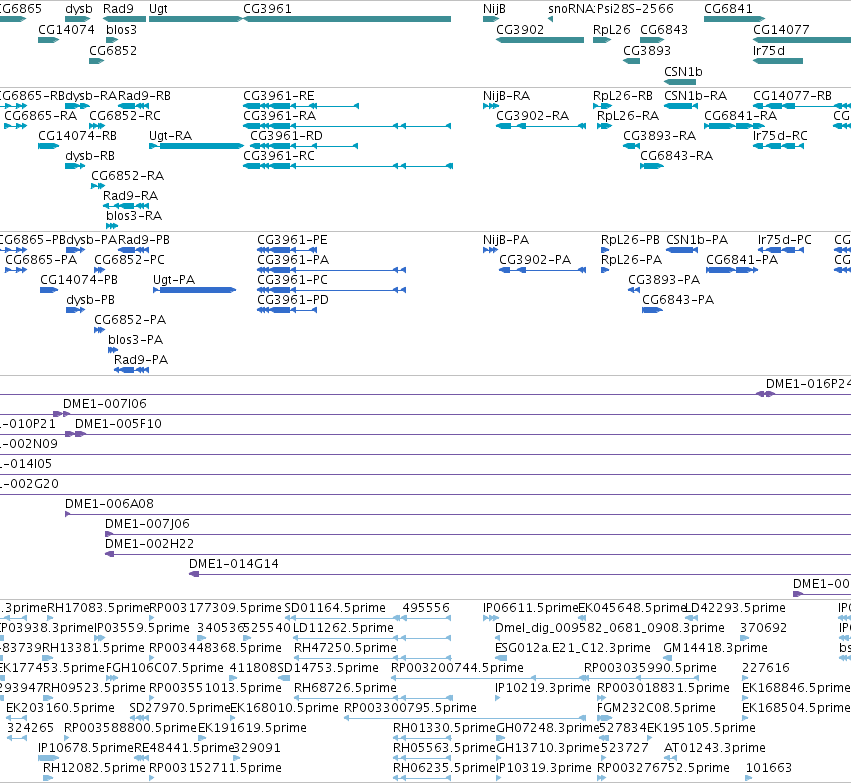Open the CSN1b-RA transcript label
851x783 pixels.
695,96
